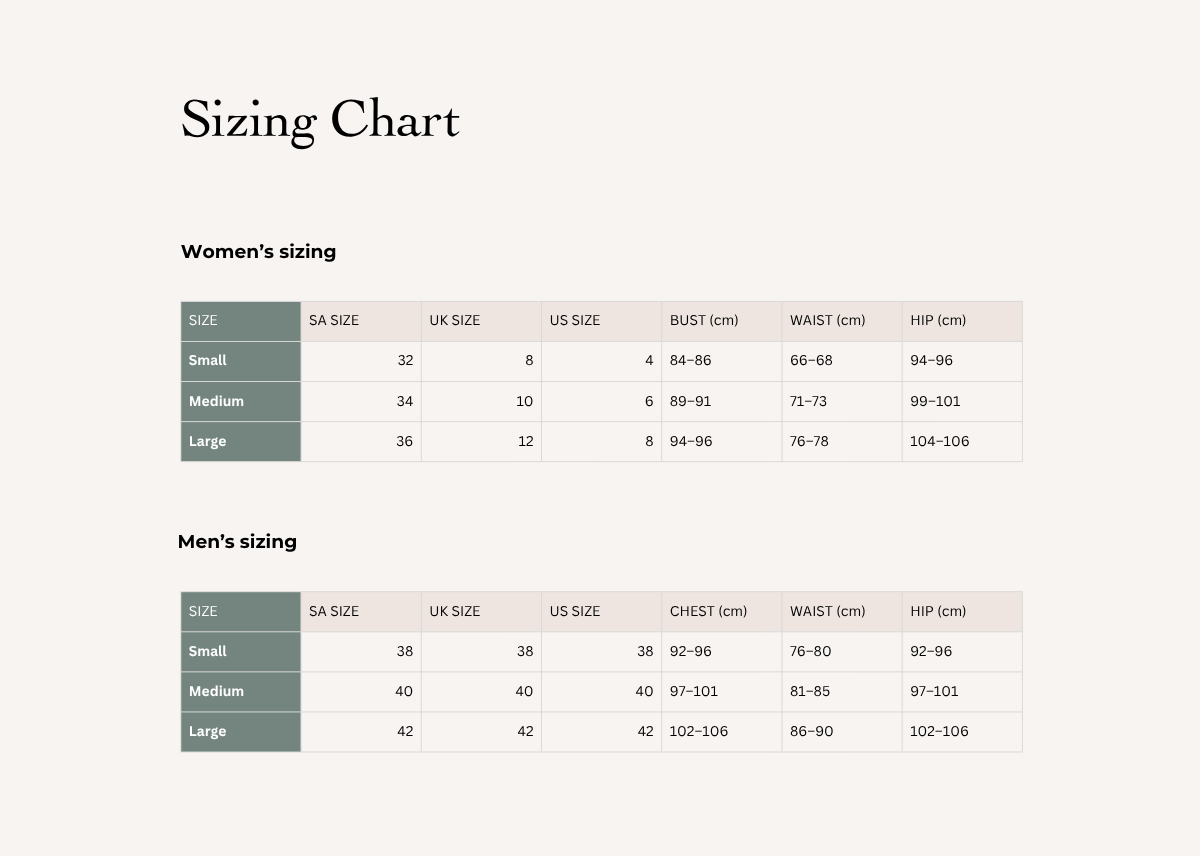Select men's Small waist 76–80 cell
1200x856 pixels.
810,651
